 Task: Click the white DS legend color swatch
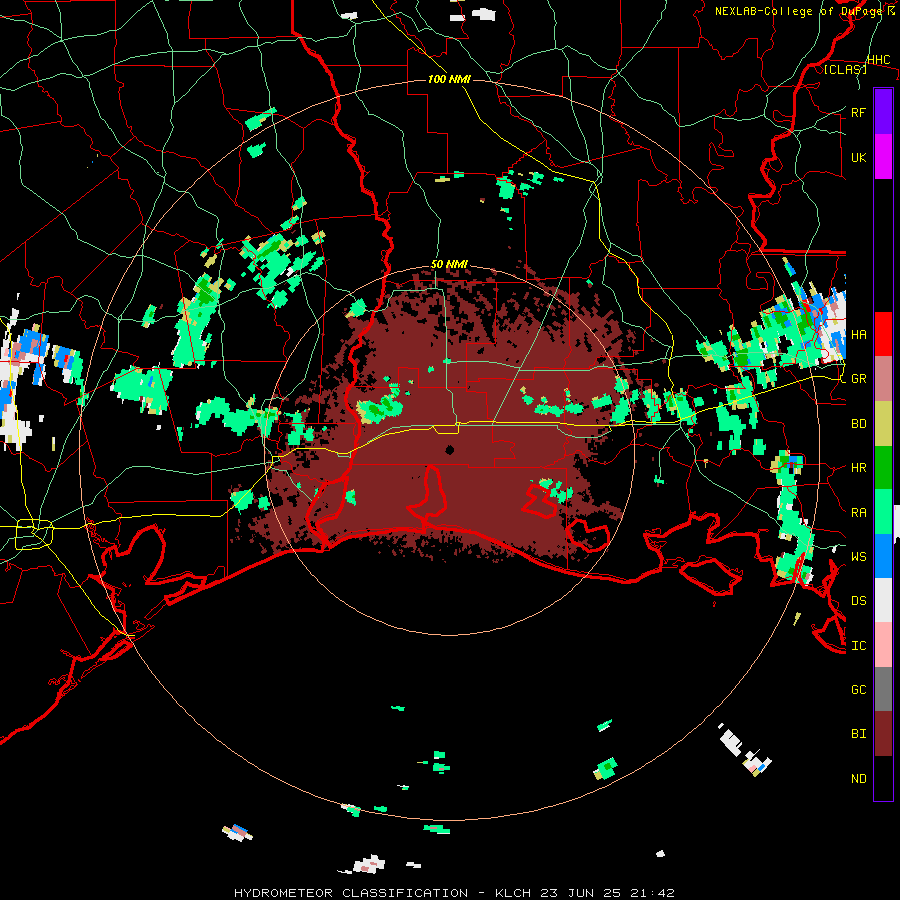pos(883,600)
